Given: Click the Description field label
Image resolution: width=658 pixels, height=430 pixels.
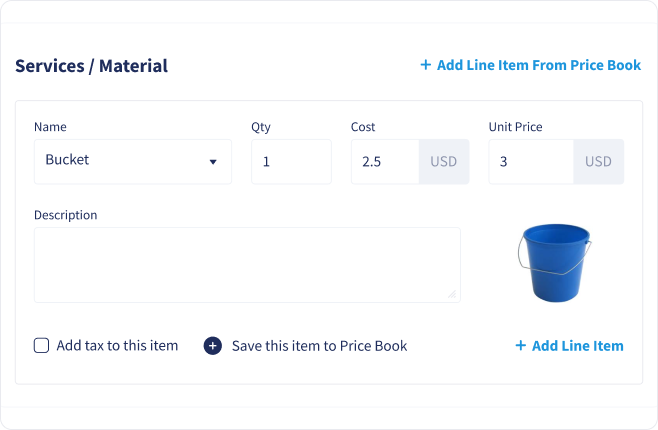Looking at the screenshot, I should coord(65,215).
